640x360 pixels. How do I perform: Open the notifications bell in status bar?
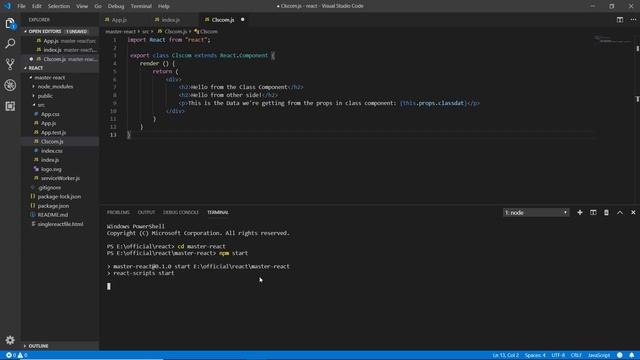[x=631, y=355]
